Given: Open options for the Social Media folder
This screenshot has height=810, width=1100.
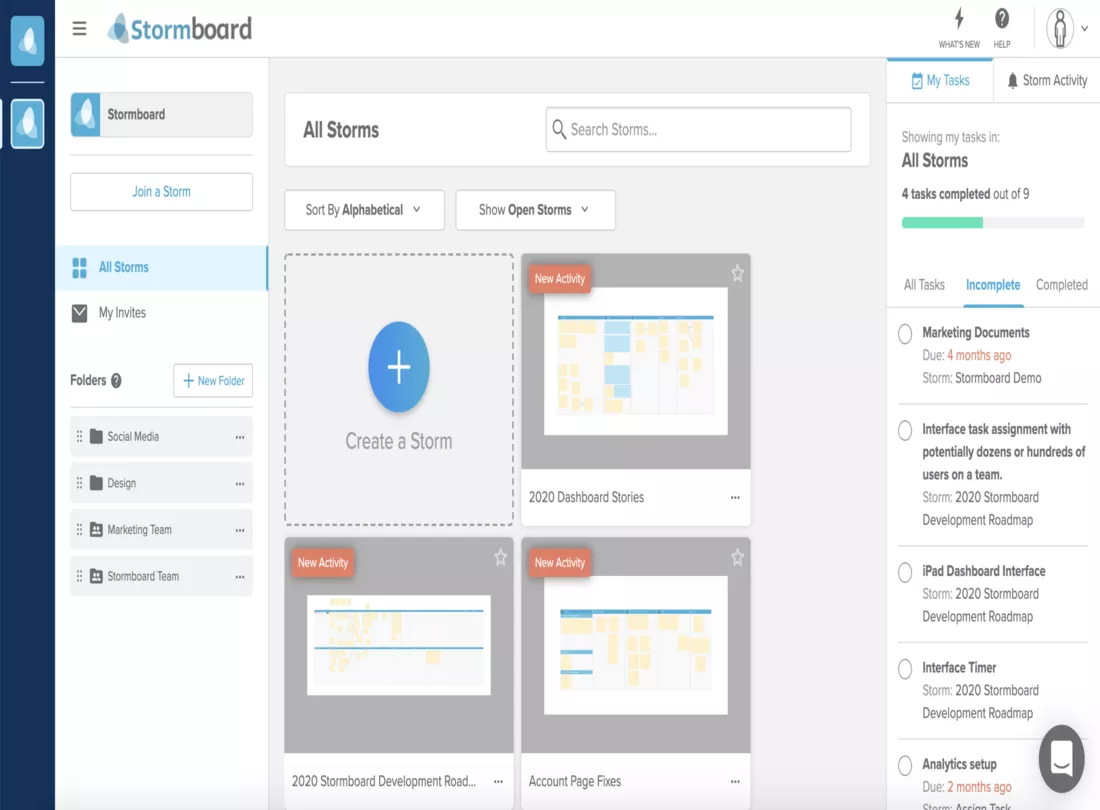Looking at the screenshot, I should pos(240,437).
